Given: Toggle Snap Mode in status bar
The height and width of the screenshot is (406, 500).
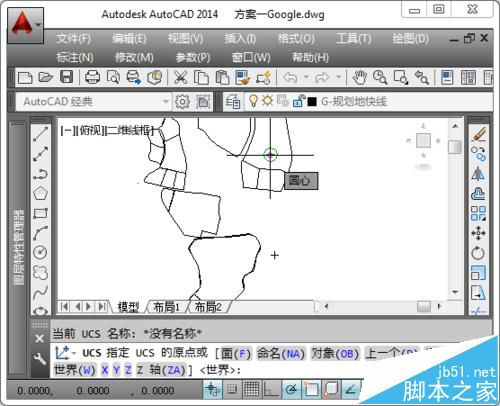Looking at the screenshot, I should point(232,389).
